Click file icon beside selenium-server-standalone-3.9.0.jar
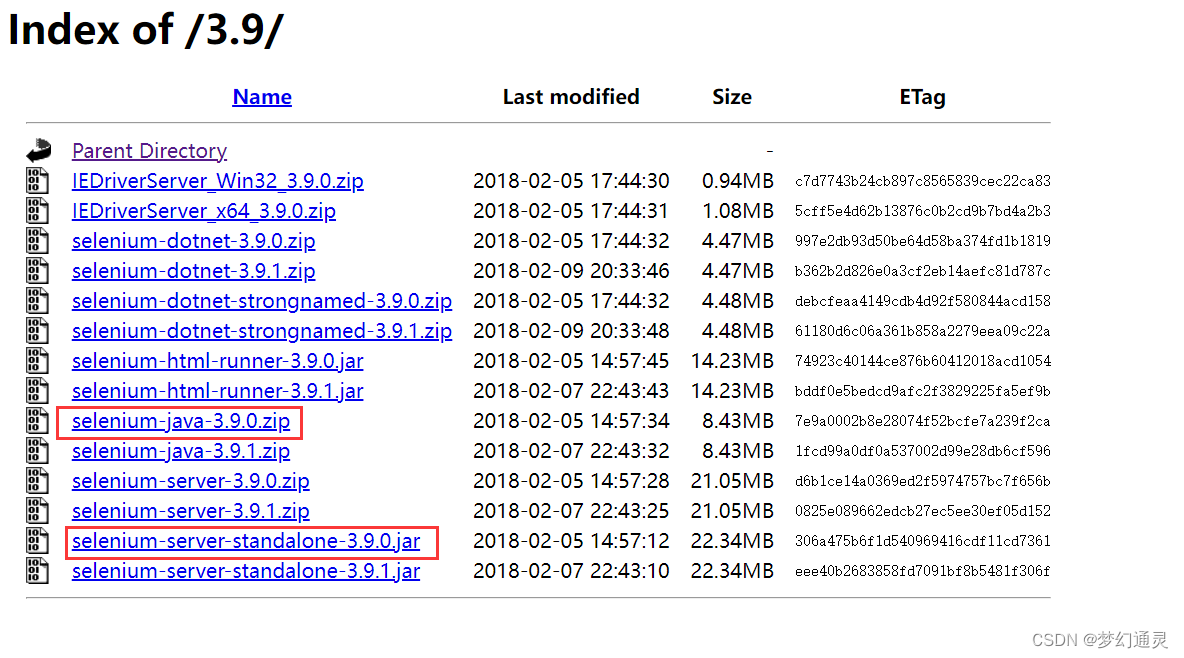The height and width of the screenshot is (658, 1184). 37,541
